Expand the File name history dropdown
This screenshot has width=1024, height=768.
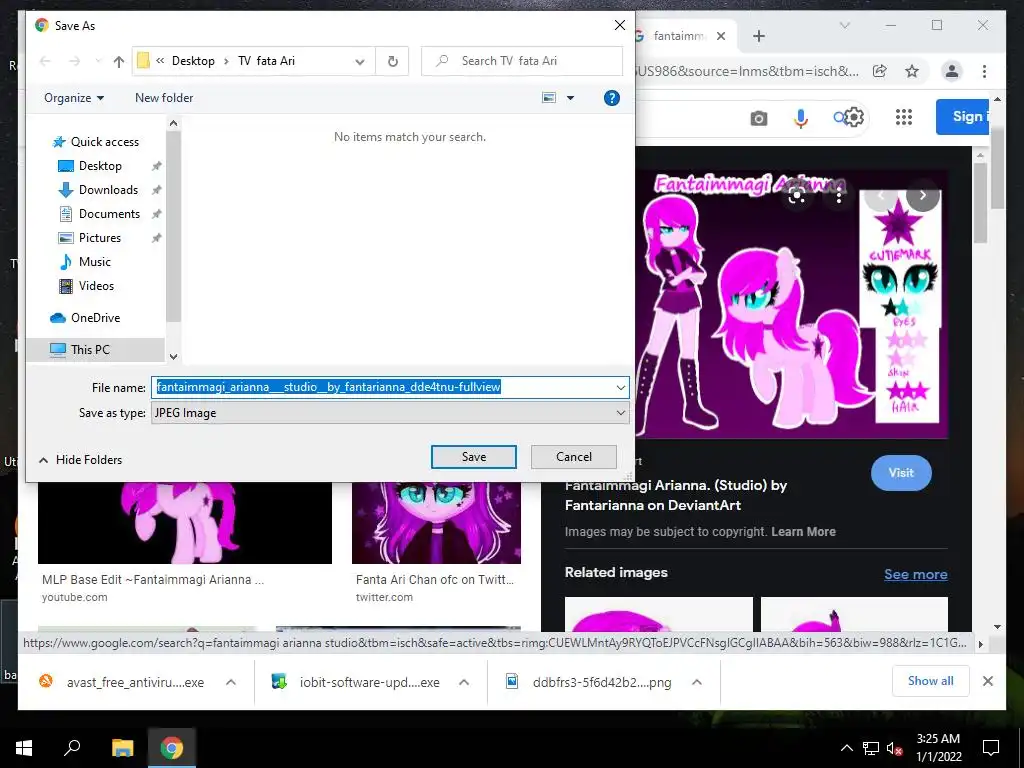click(620, 387)
